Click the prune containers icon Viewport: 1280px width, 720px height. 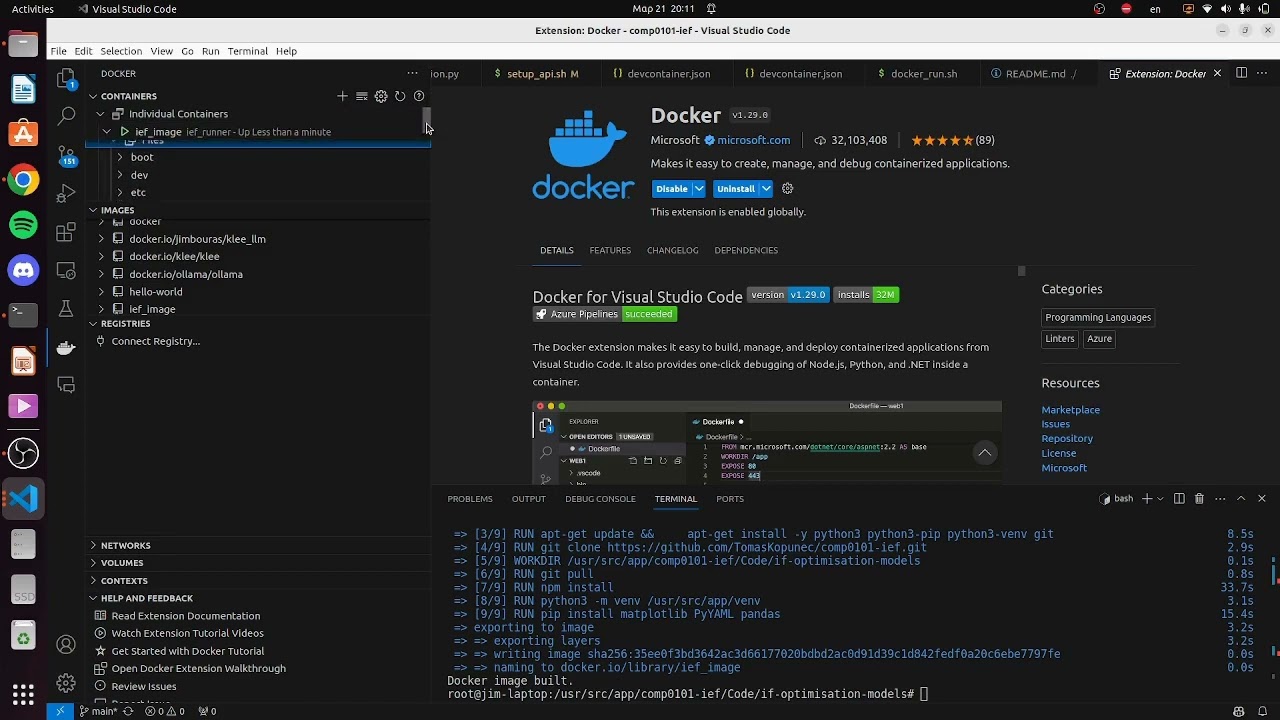(361, 96)
